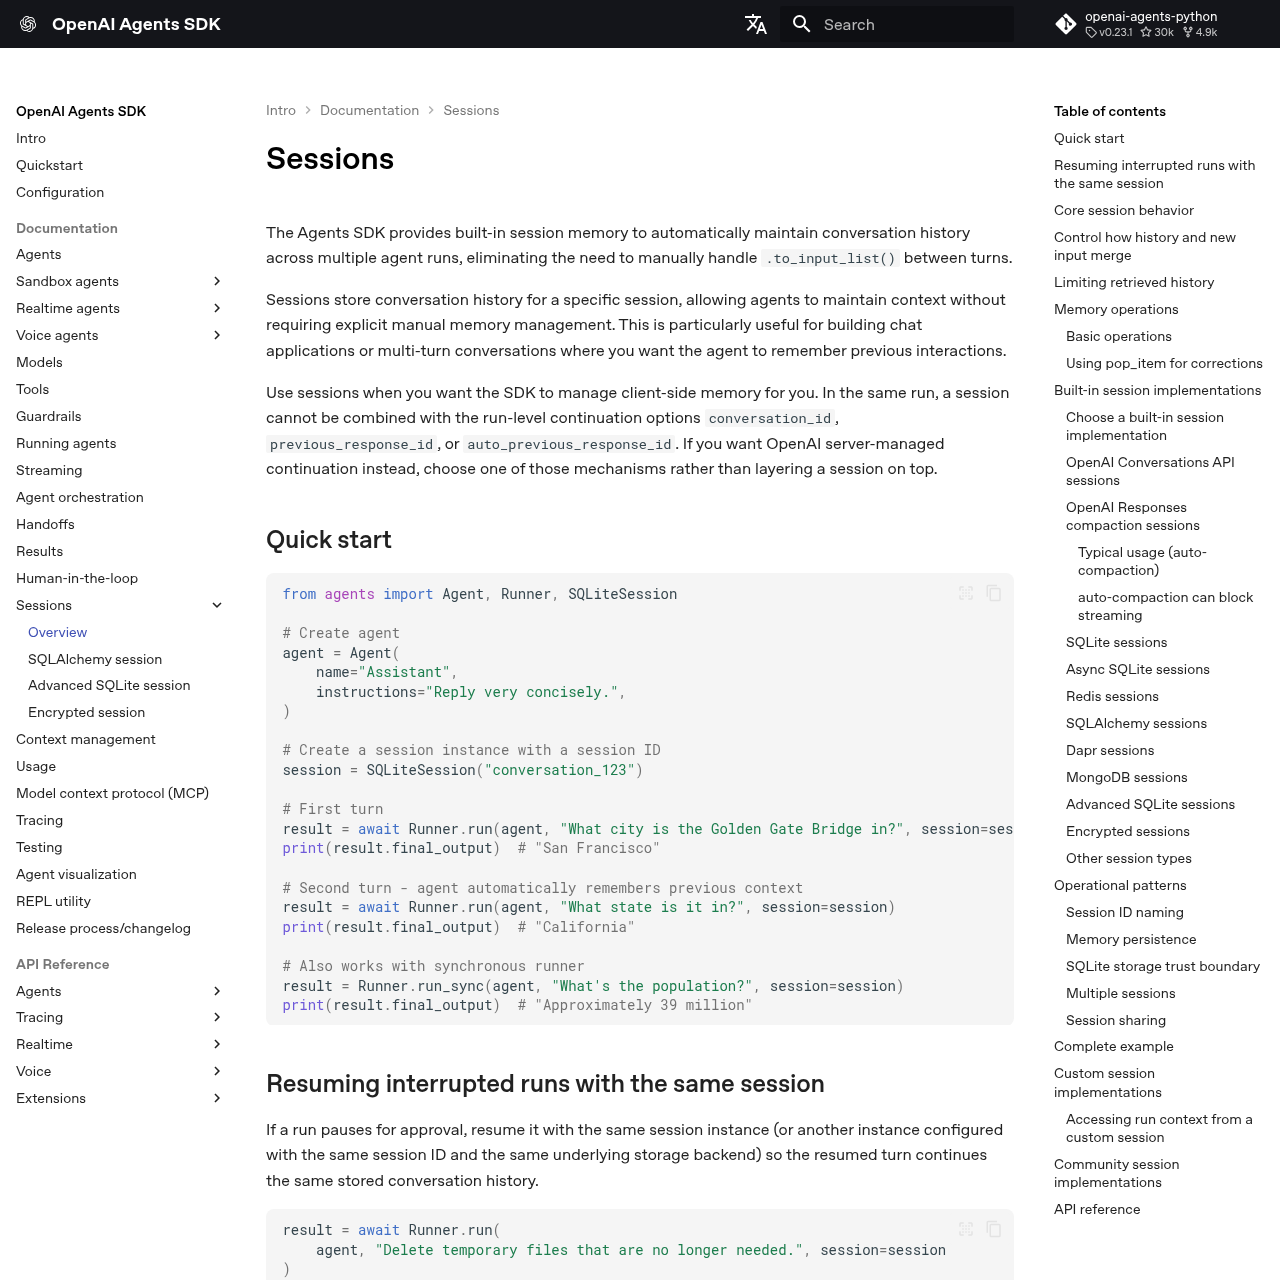Expand the Extensions API reference chevron
The height and width of the screenshot is (1280, 1280).
[217, 1099]
